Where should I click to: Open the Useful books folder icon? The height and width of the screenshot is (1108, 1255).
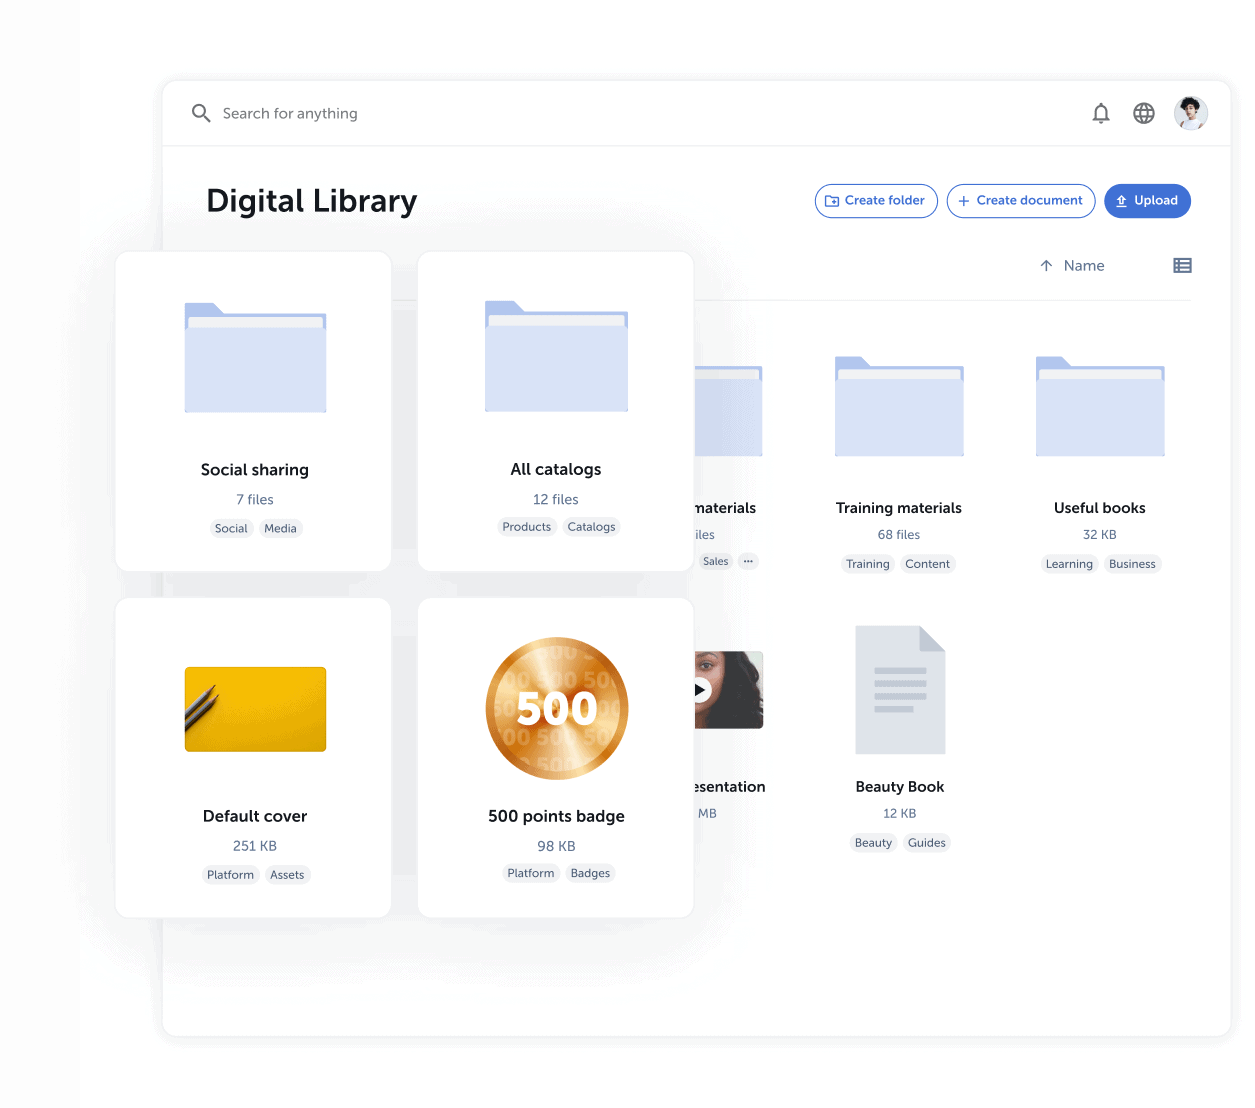click(x=1099, y=407)
